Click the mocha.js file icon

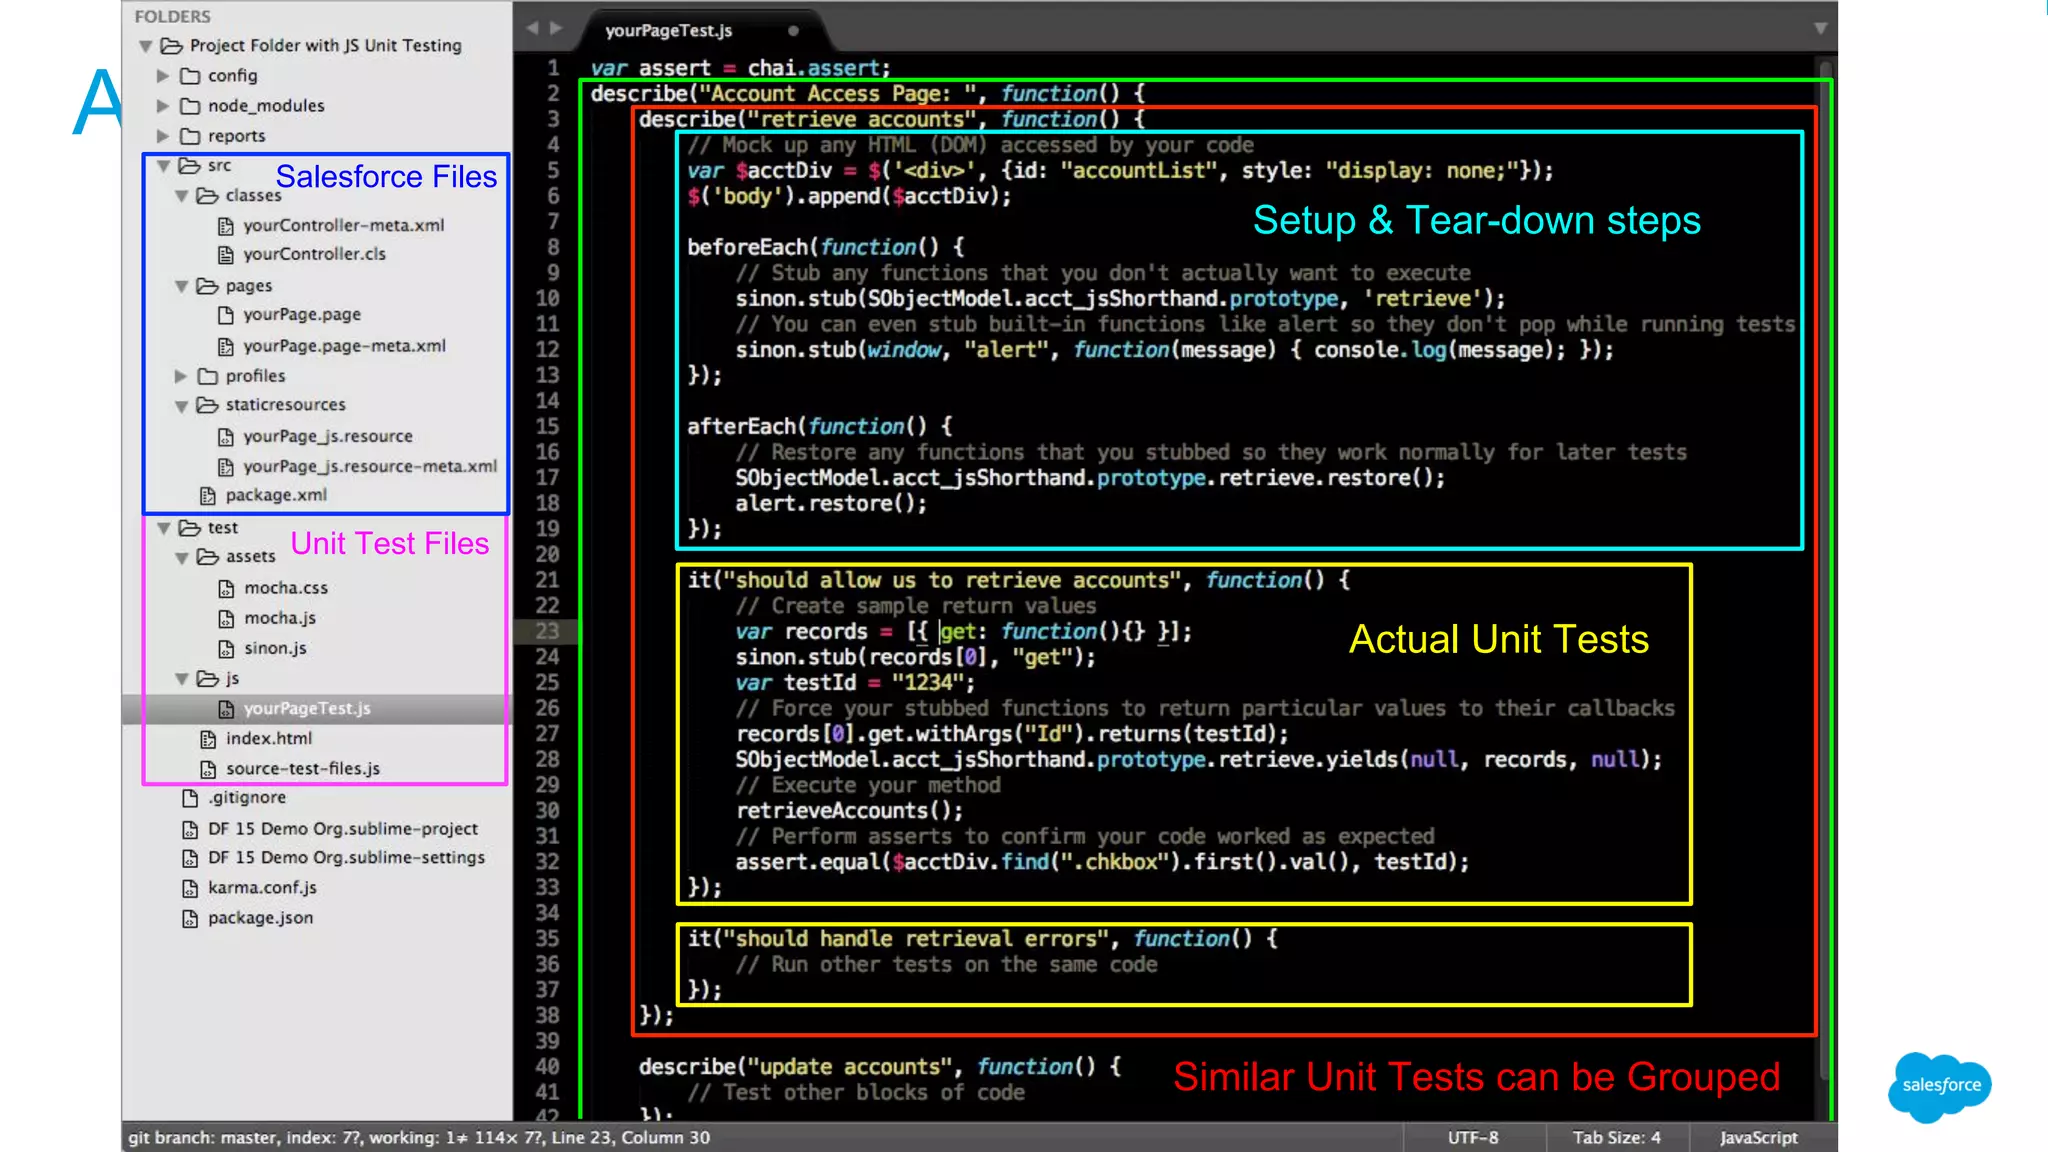(x=227, y=619)
